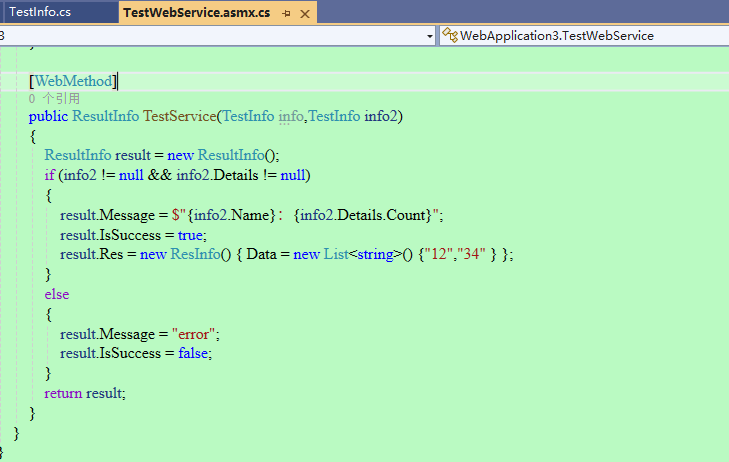Image resolution: width=729 pixels, height=462 pixels.
Task: Click the unused 'info' parameter in signature
Action: [291, 117]
